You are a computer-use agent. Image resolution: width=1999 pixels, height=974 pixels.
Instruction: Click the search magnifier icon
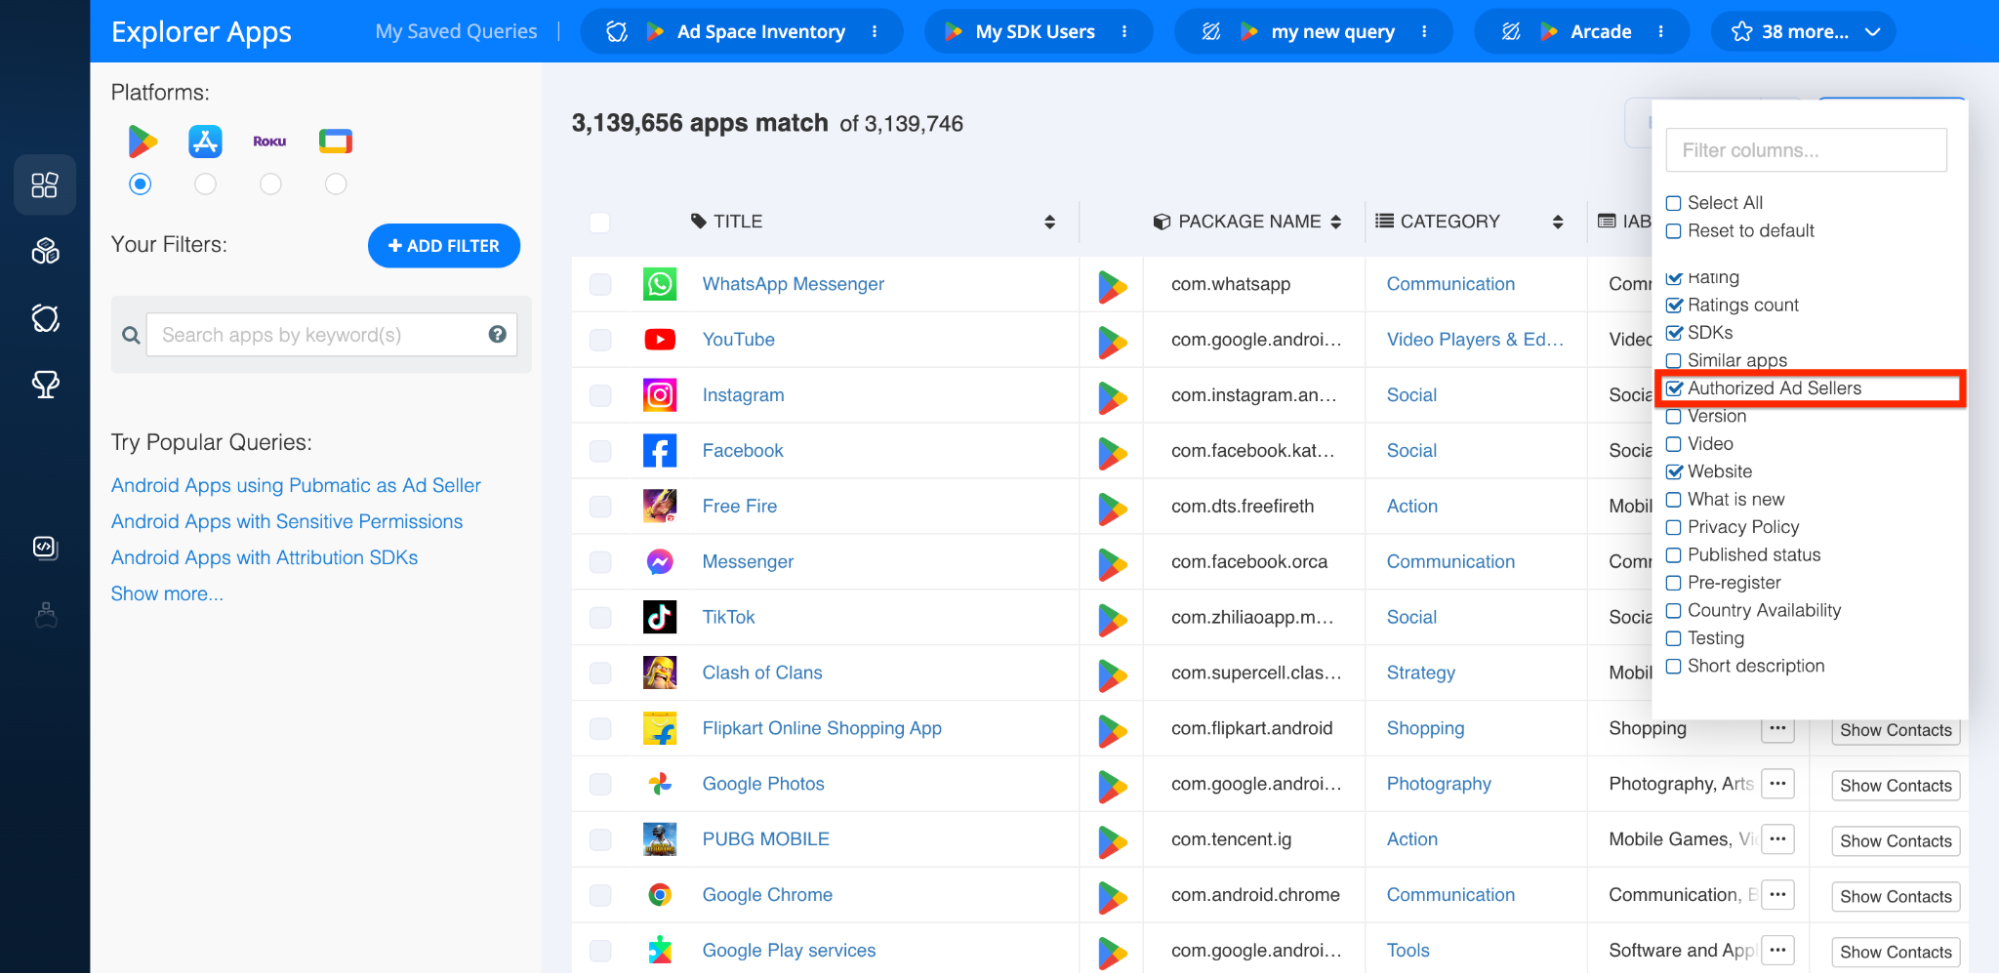click(131, 336)
